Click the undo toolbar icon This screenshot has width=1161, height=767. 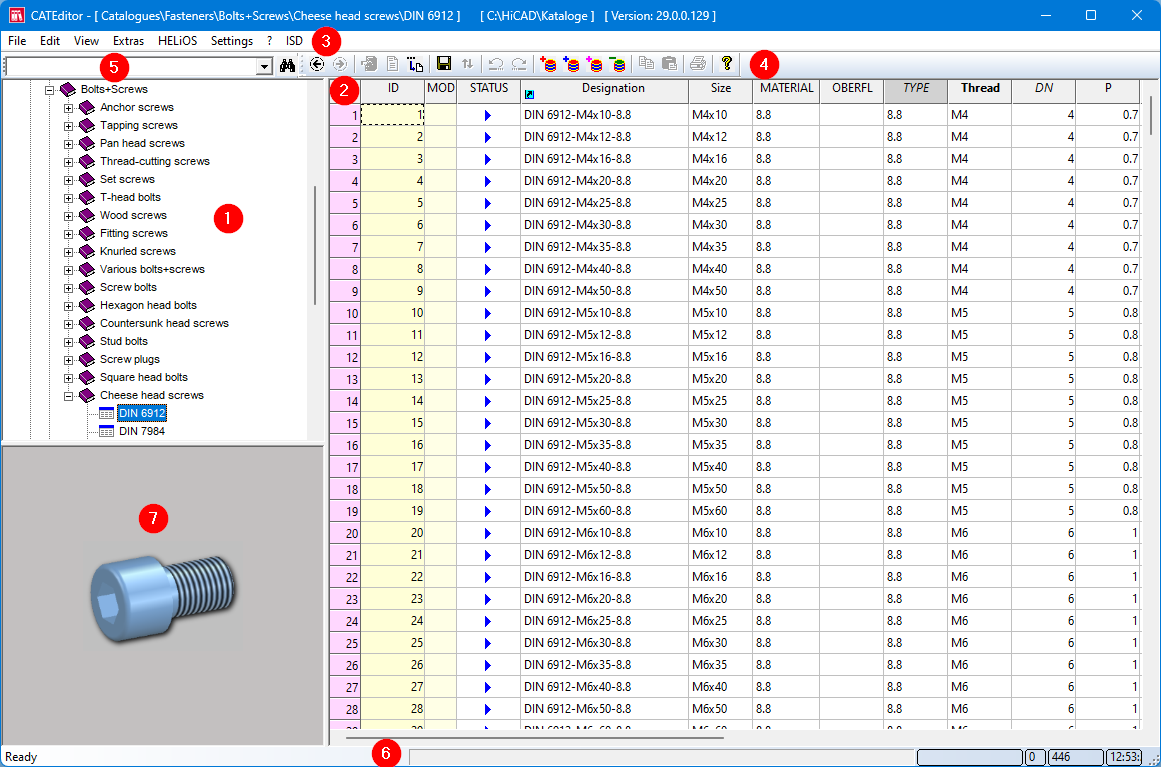tap(496, 64)
